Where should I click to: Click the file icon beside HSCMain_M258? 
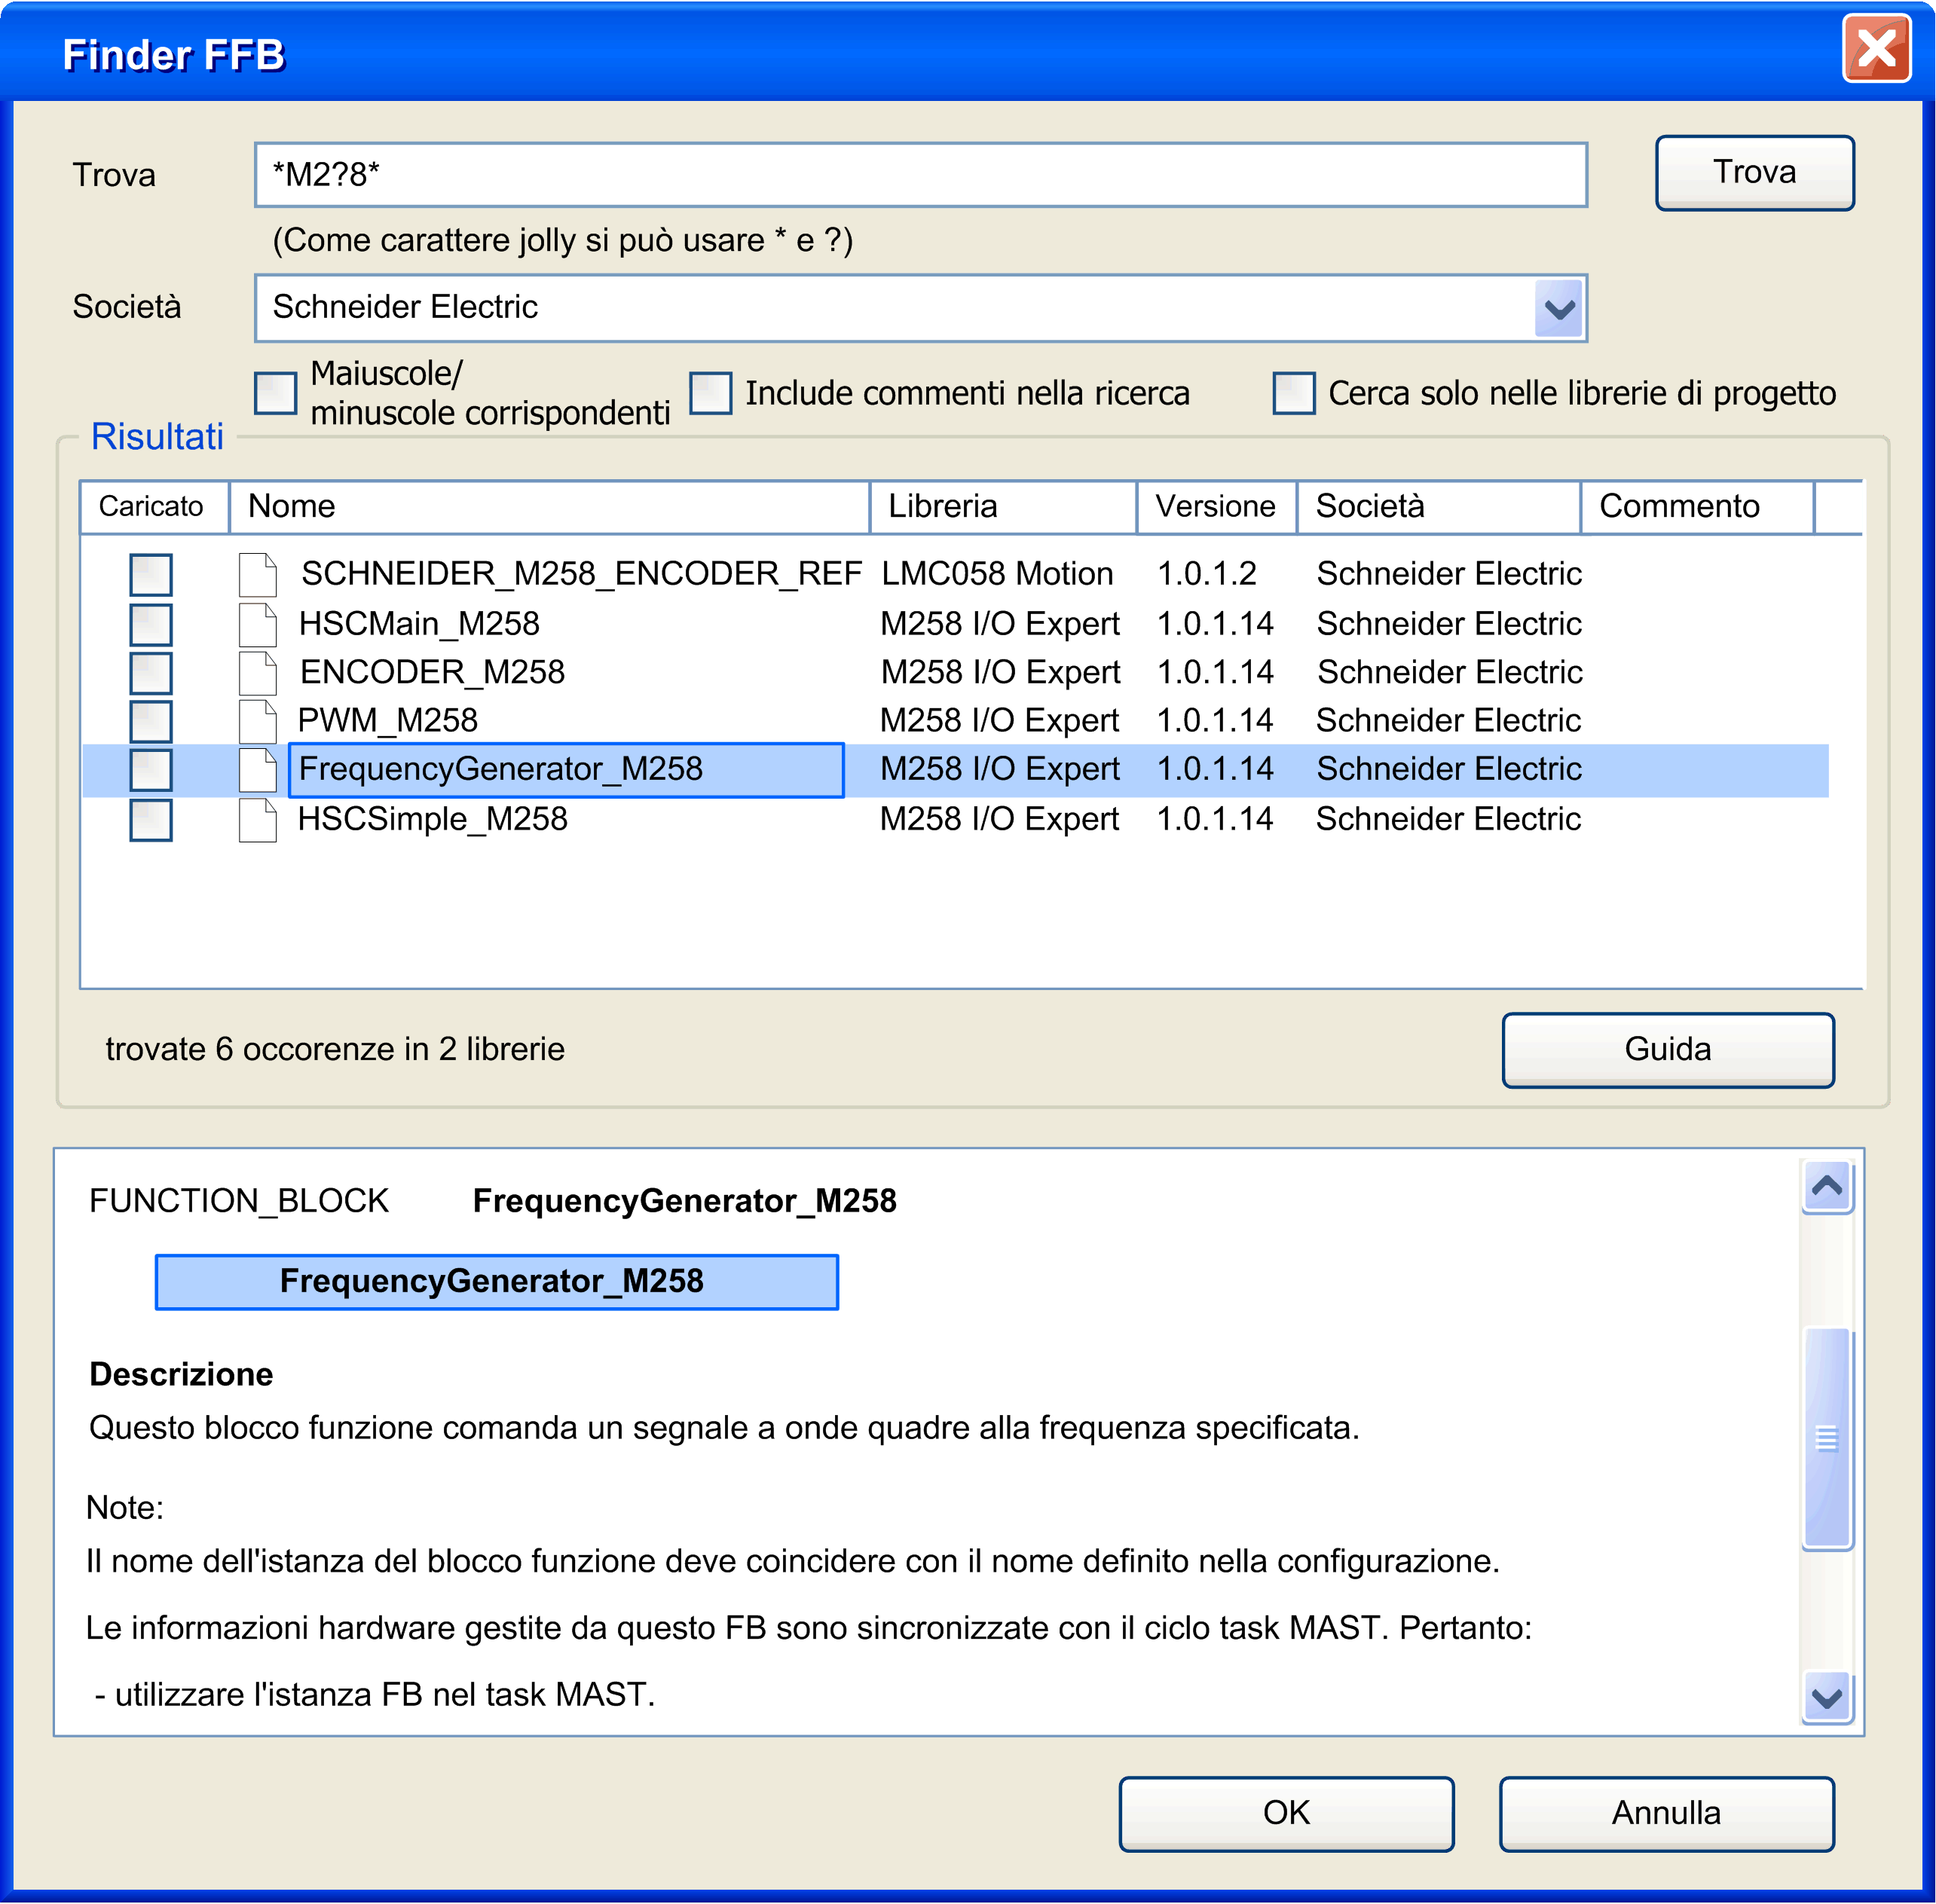click(258, 622)
